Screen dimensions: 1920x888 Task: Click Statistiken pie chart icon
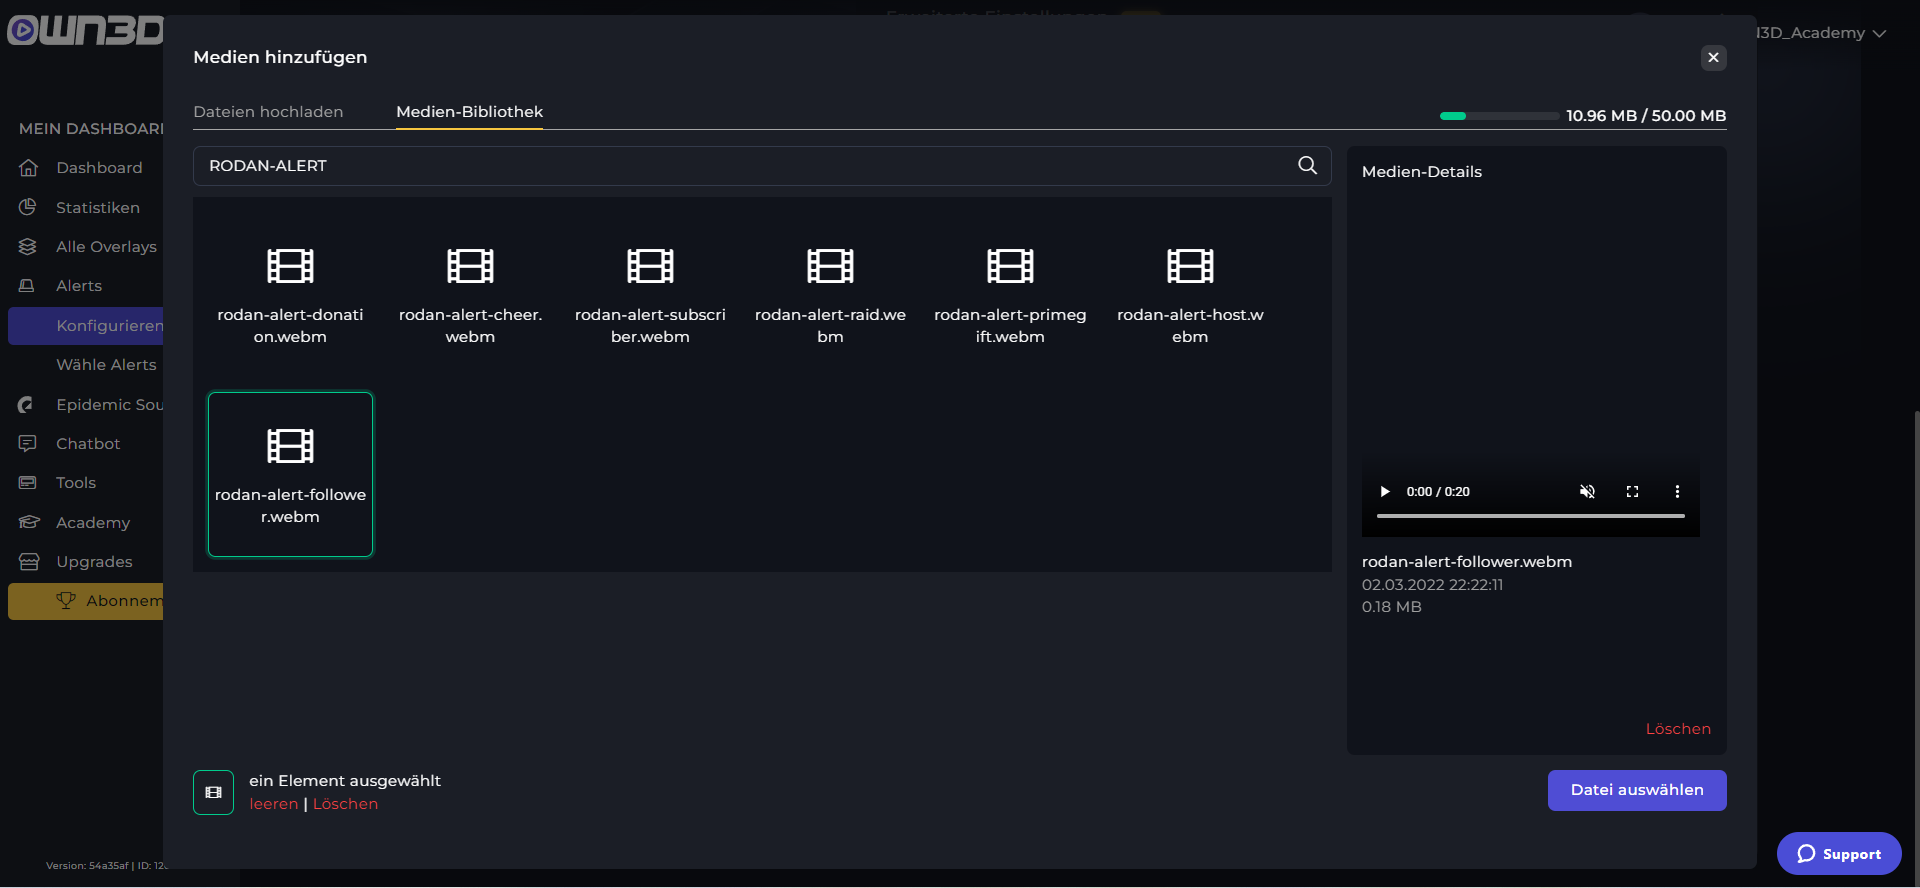(x=28, y=207)
